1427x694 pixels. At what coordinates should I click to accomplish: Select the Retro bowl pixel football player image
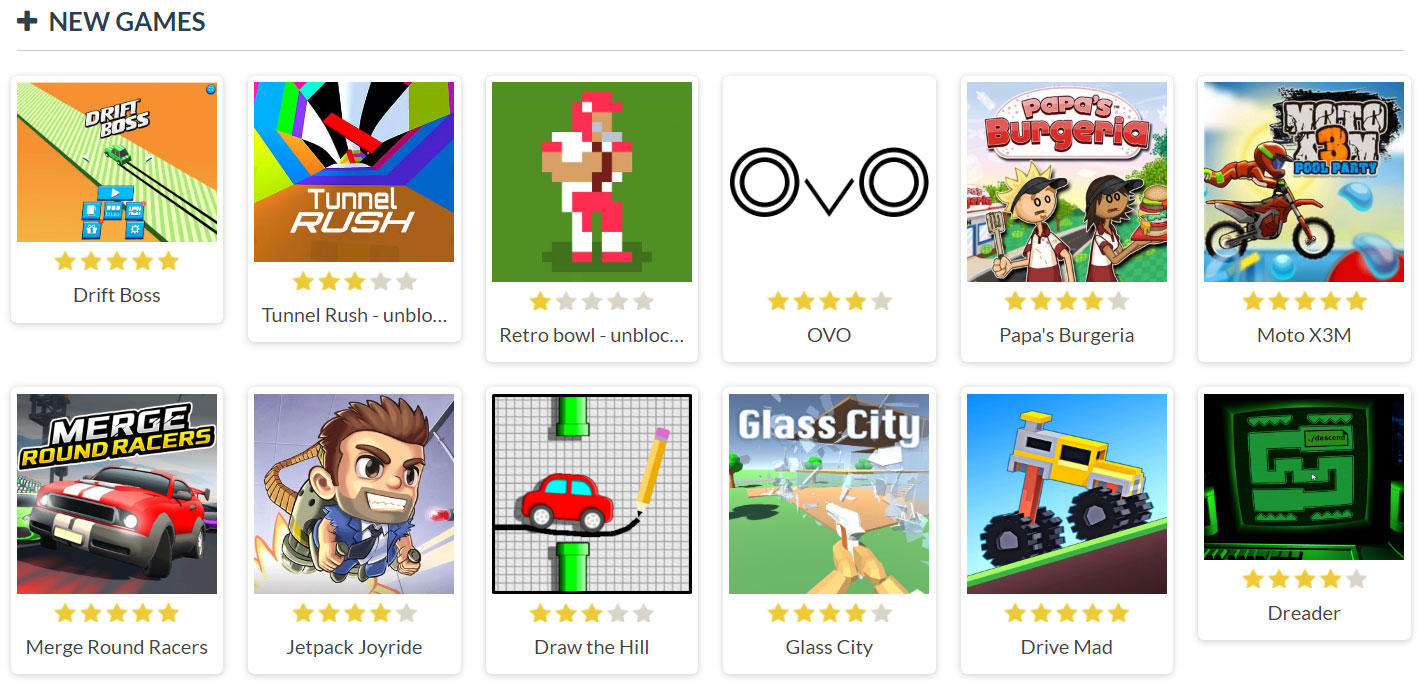pyautogui.click(x=592, y=182)
